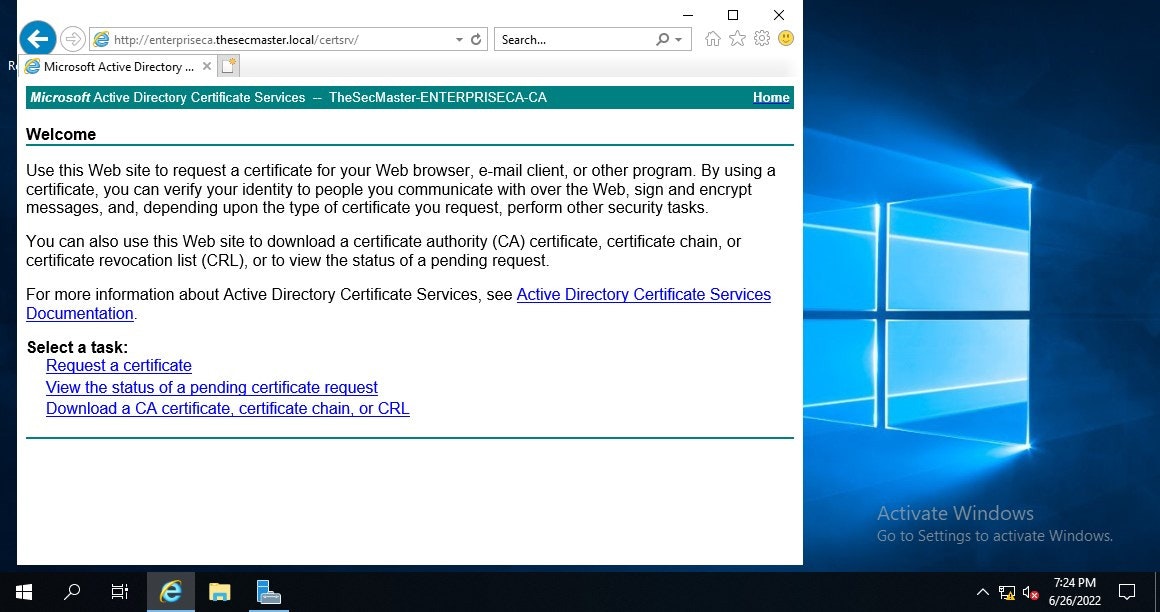The width and height of the screenshot is (1160, 612).
Task: Open File Explorer from taskbar
Action: (220, 592)
